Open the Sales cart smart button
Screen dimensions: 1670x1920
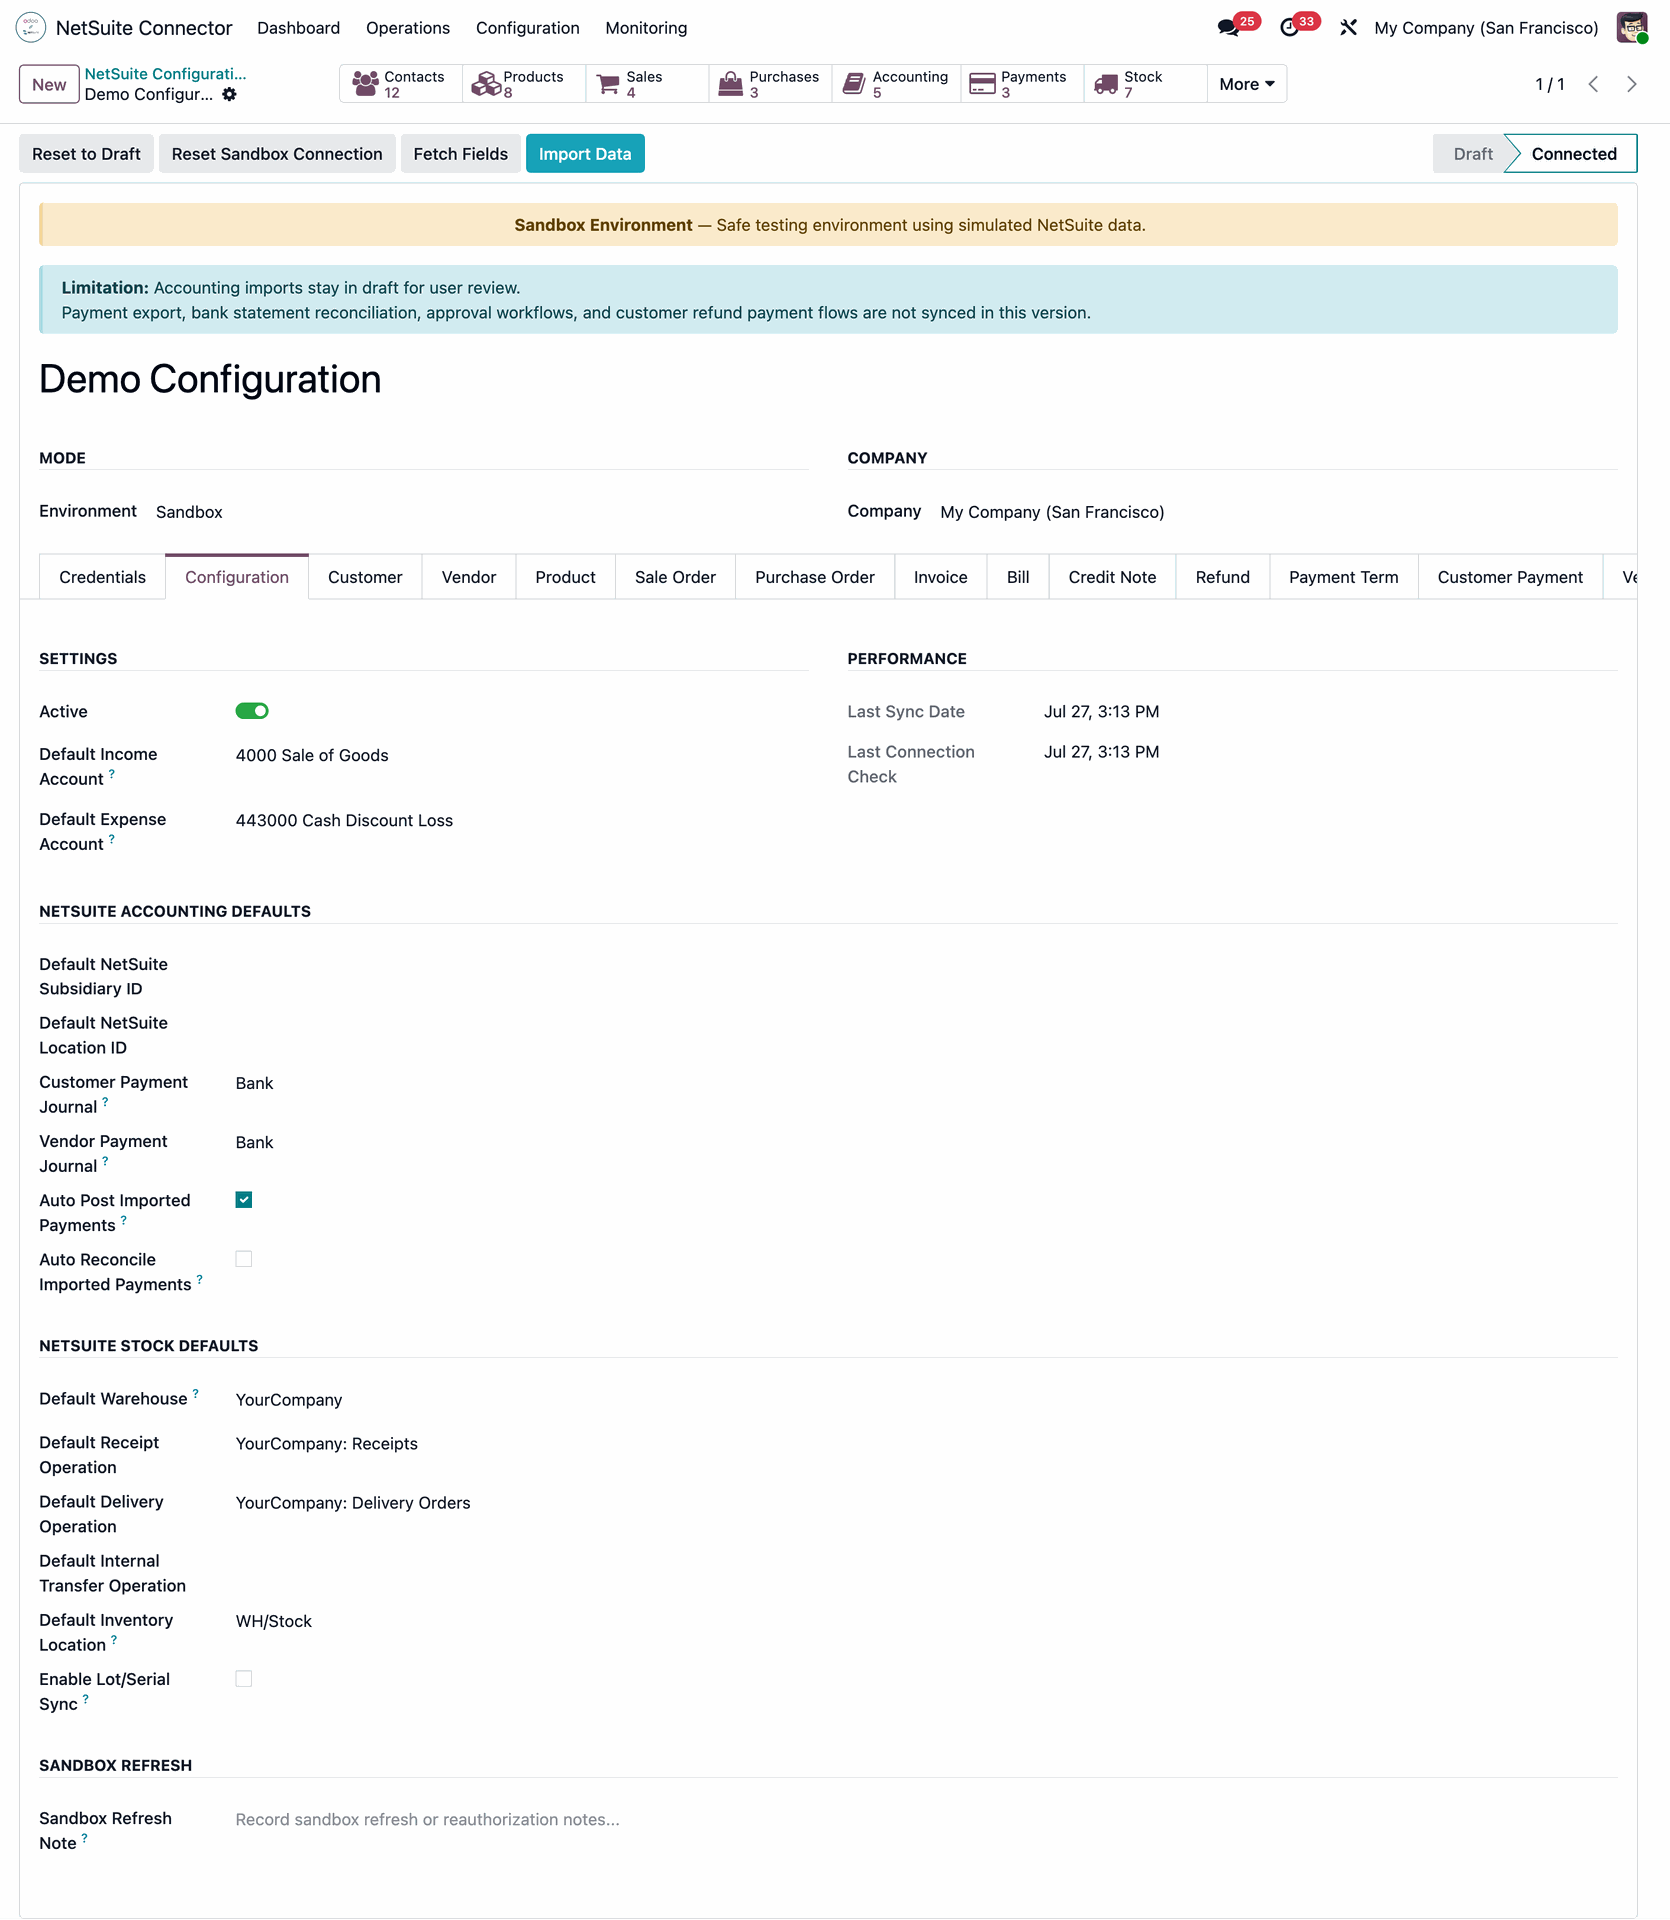[x=647, y=84]
